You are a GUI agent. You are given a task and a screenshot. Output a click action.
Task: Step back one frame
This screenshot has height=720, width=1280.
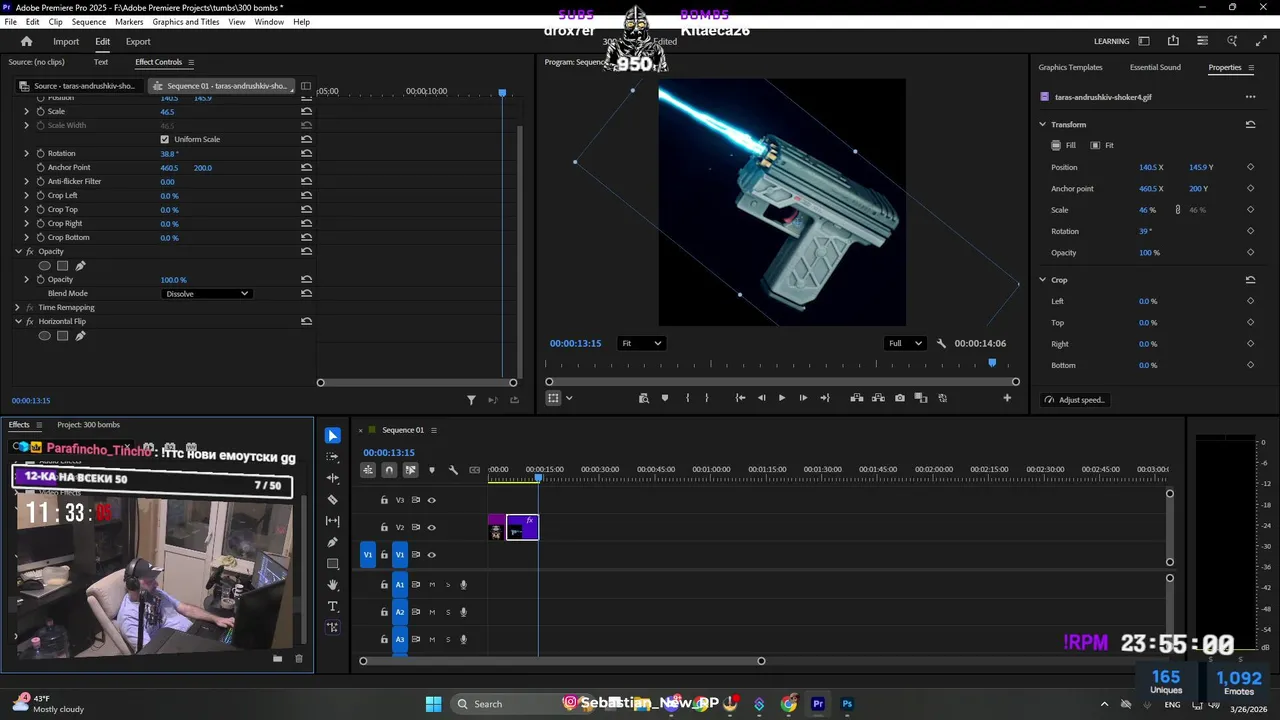point(761,398)
